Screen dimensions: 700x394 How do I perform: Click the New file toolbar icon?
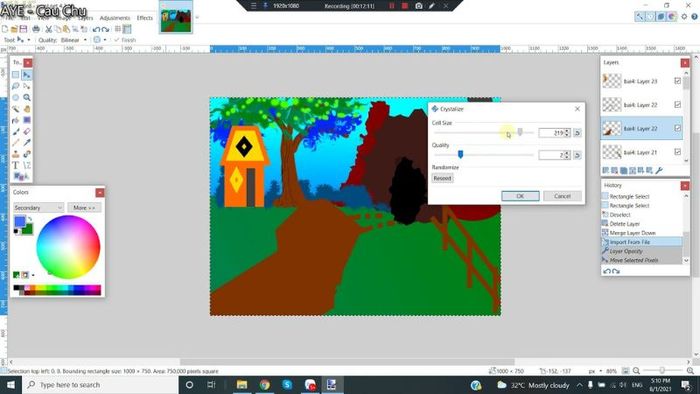4,29
